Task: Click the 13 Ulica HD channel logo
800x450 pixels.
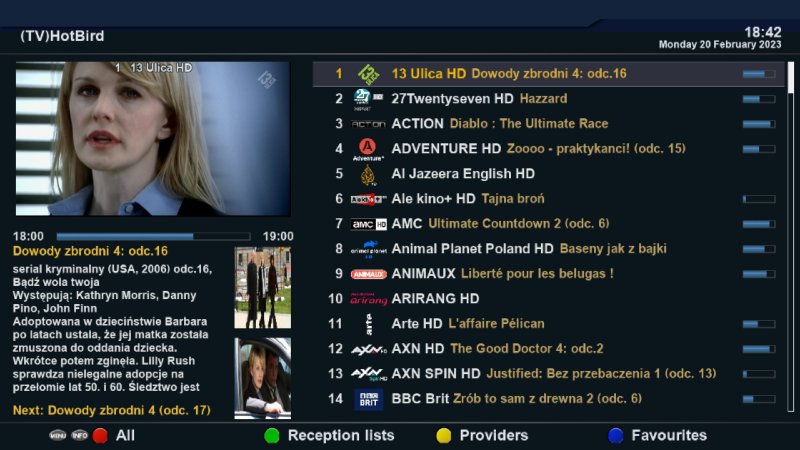Action: tap(368, 74)
